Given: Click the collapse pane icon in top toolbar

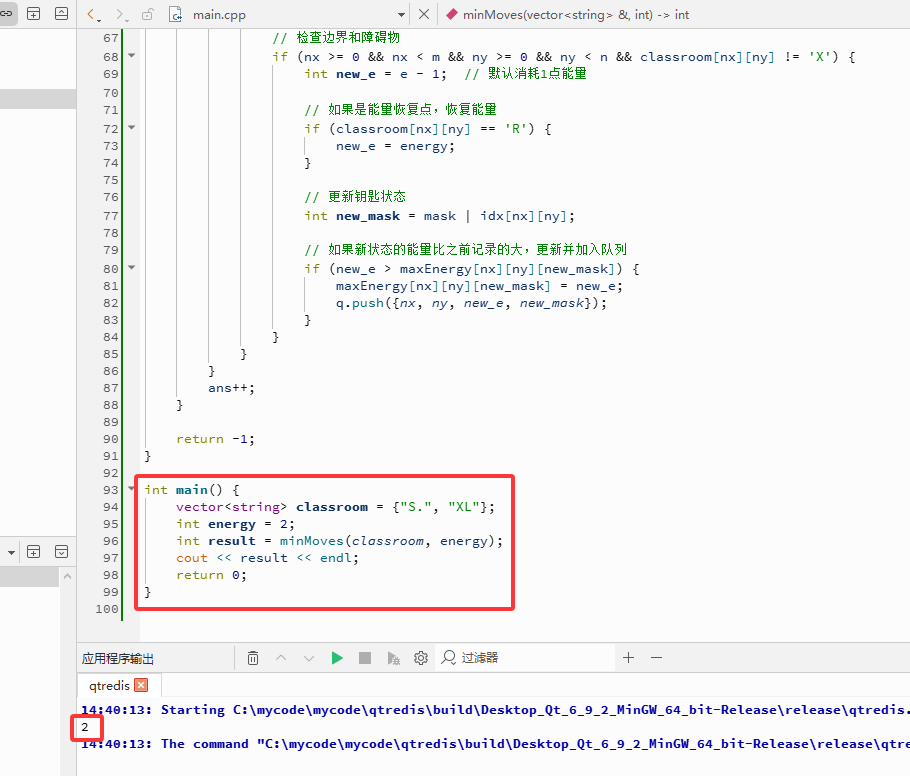Looking at the screenshot, I should pos(62,14).
